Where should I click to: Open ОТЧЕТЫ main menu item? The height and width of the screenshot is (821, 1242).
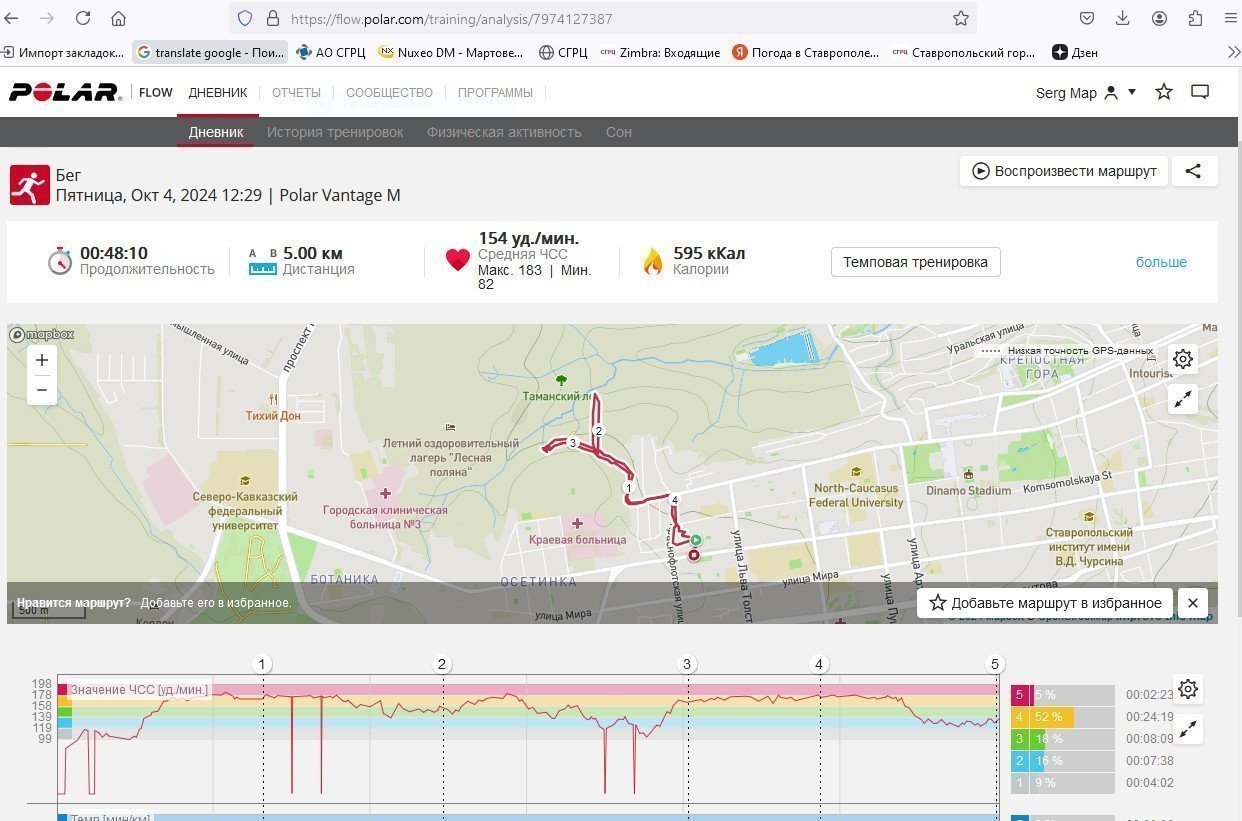tap(296, 92)
